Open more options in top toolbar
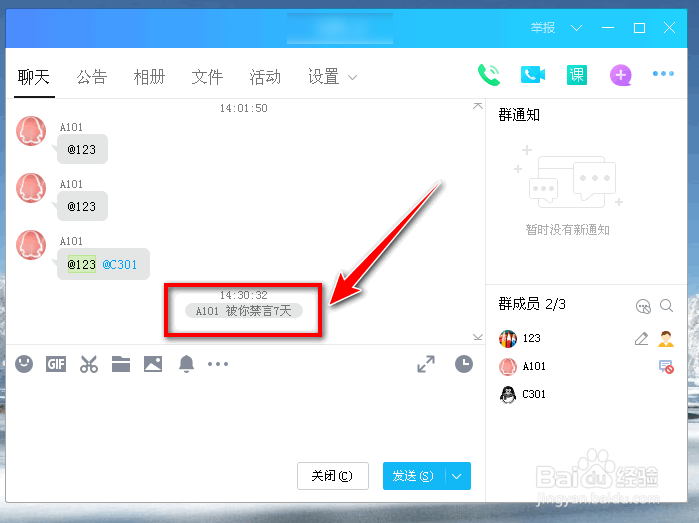The width and height of the screenshot is (699, 523). [663, 74]
